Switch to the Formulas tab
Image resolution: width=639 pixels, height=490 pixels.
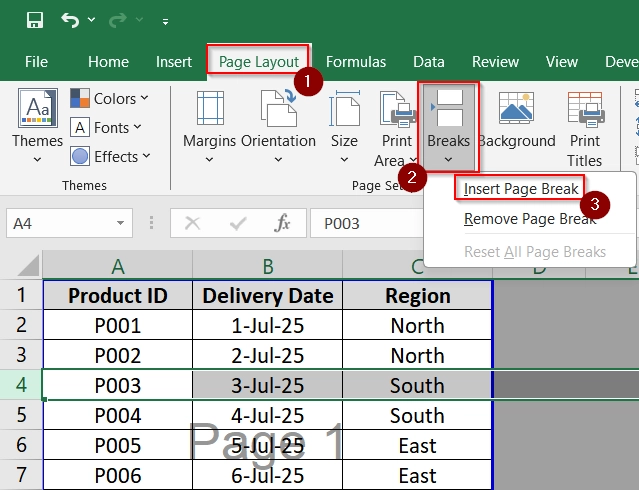tap(356, 62)
